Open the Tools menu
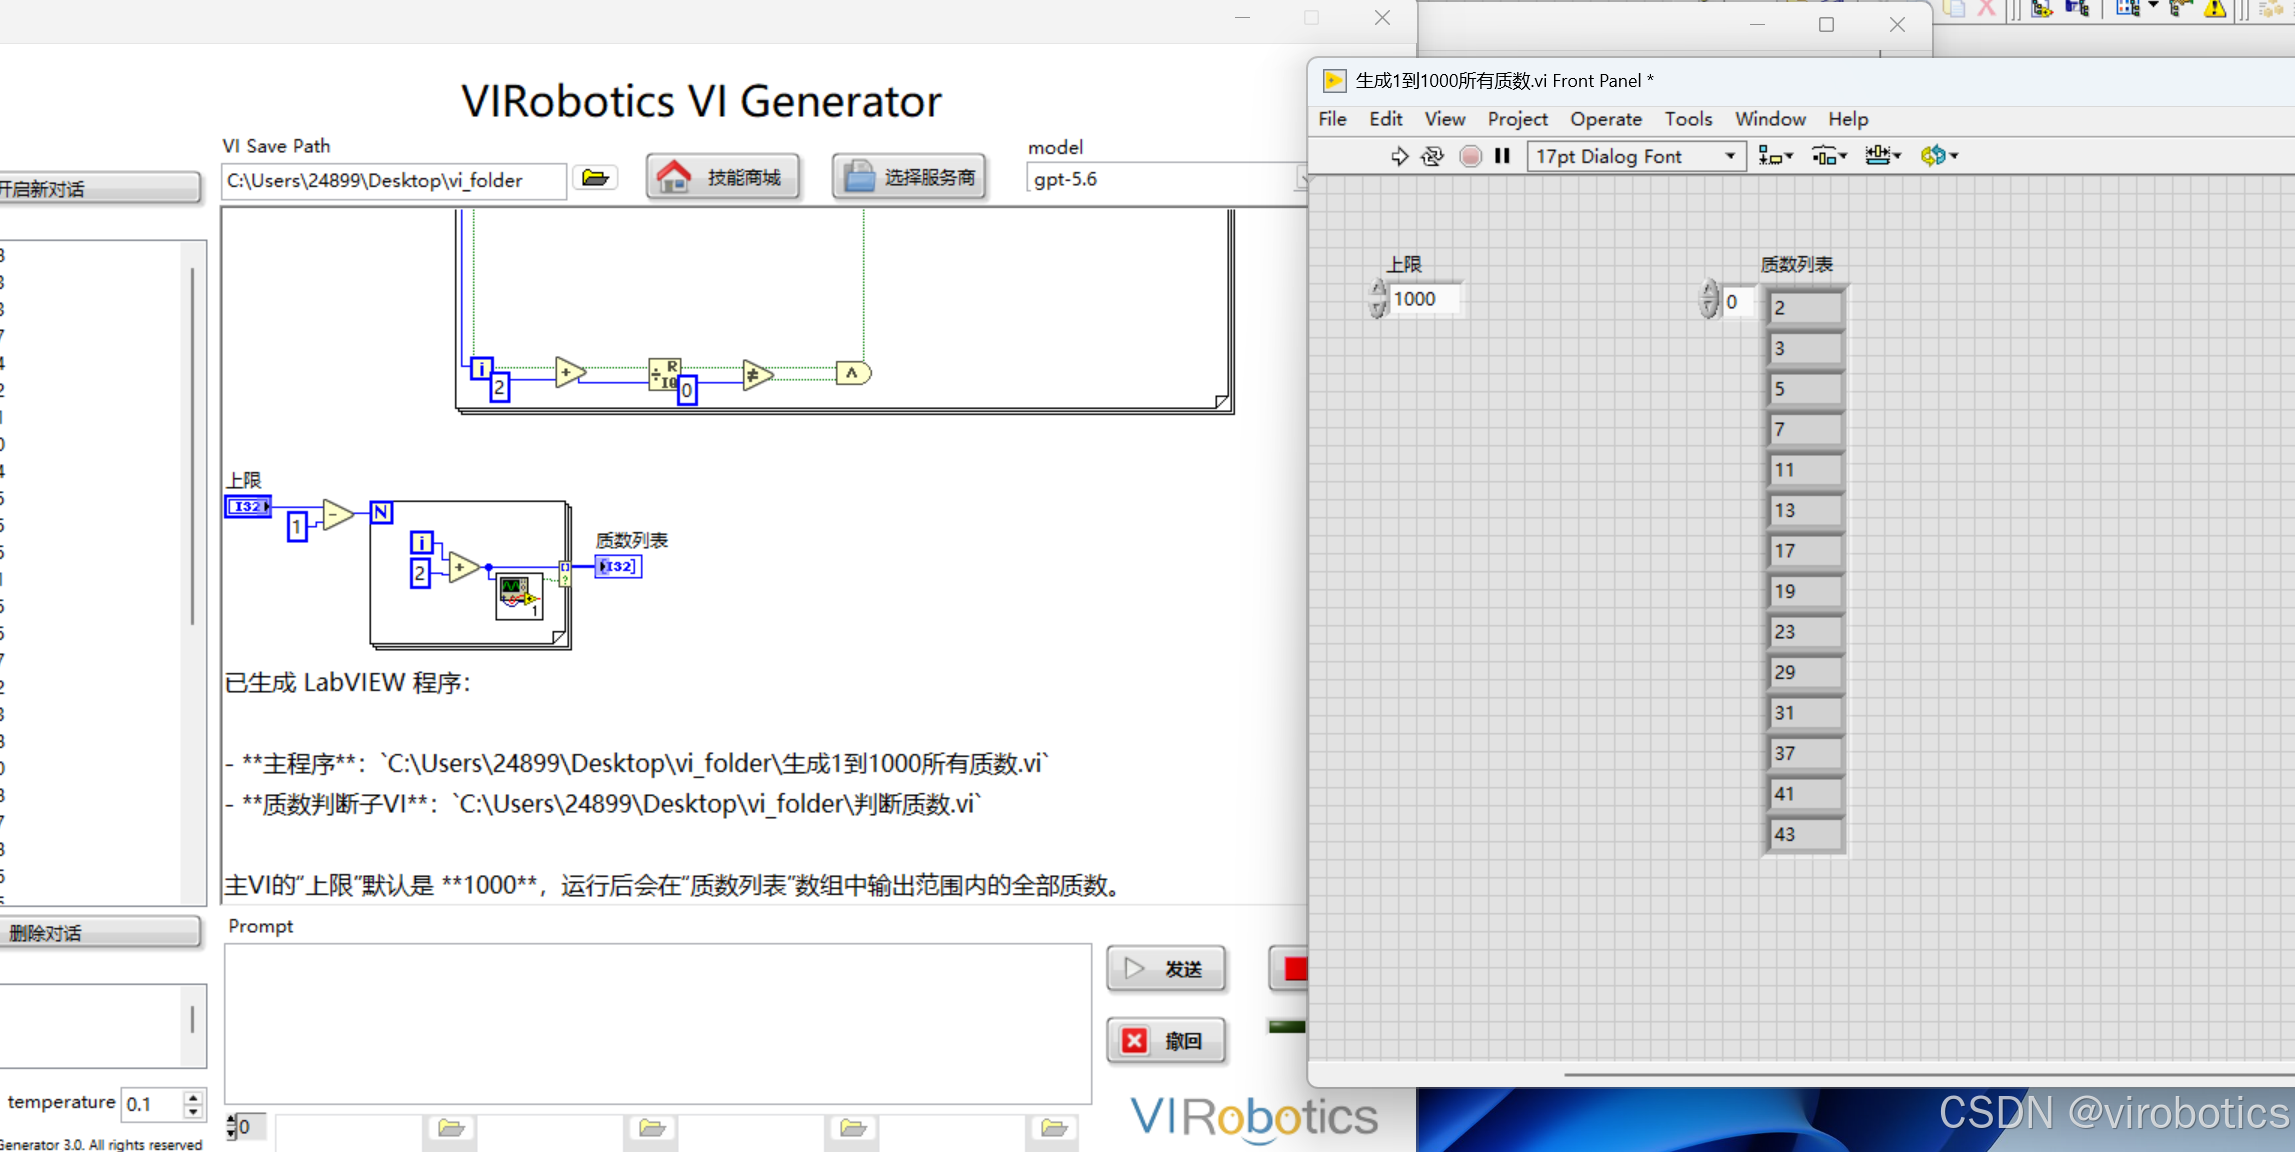Screen dimensions: 2295x1152 click(x=1688, y=119)
